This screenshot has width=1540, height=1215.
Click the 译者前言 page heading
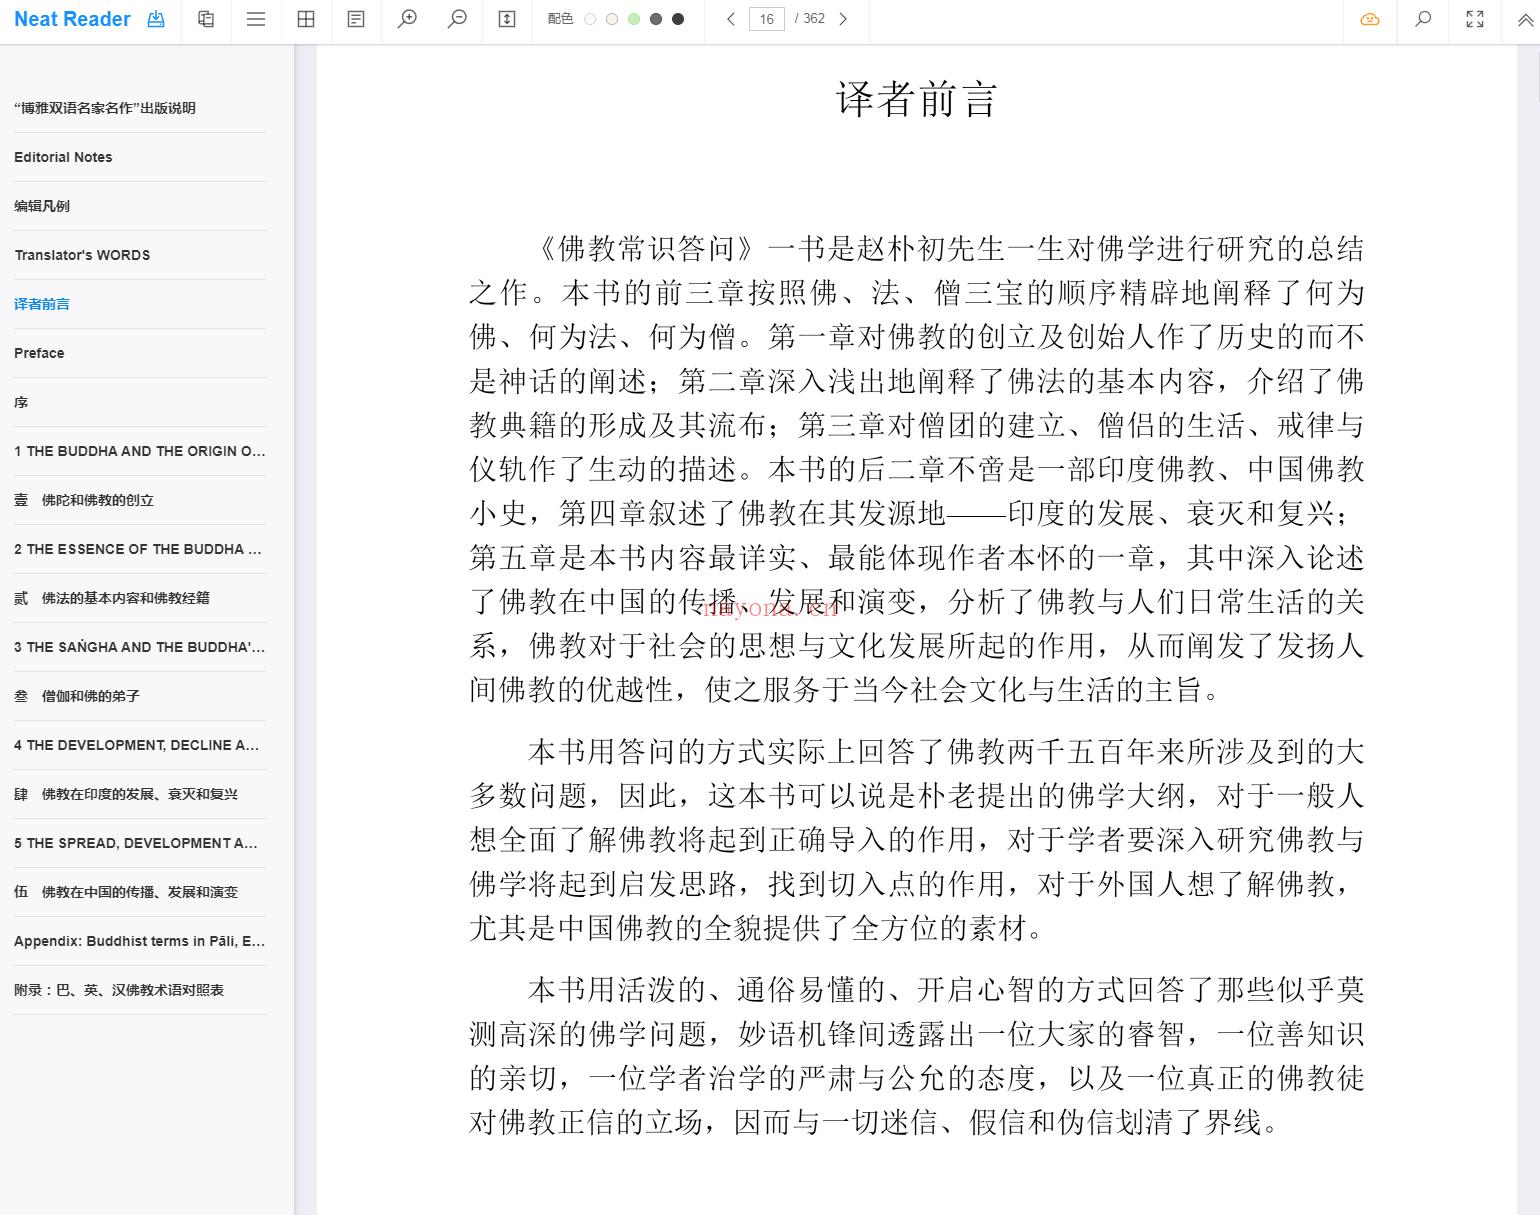917,99
